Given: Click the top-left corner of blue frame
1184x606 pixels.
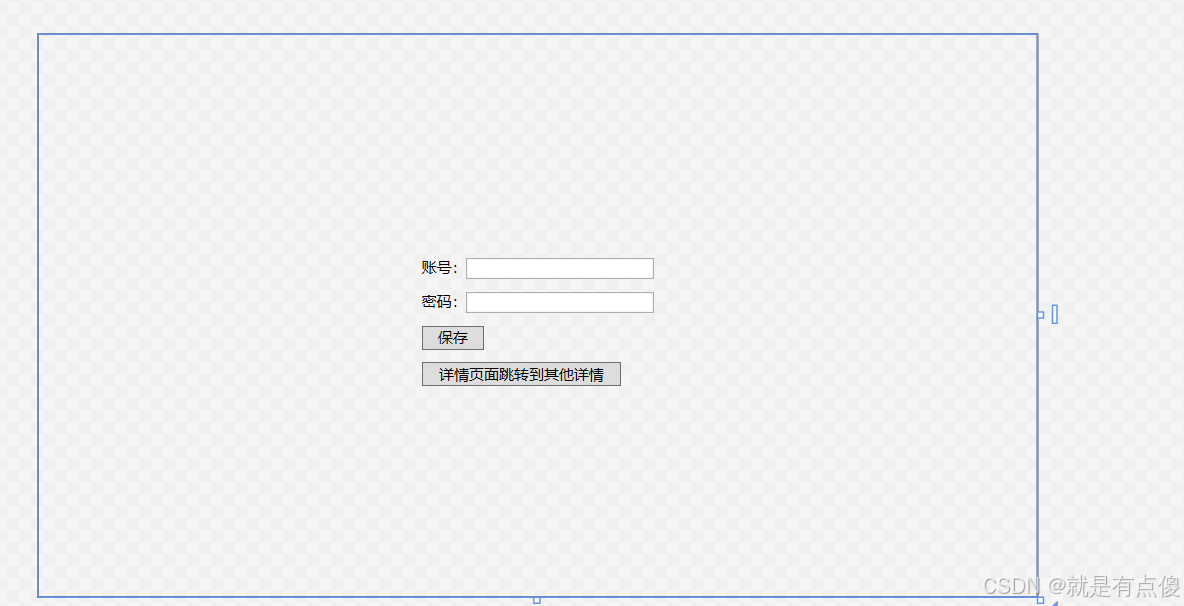Looking at the screenshot, I should click(x=38, y=34).
